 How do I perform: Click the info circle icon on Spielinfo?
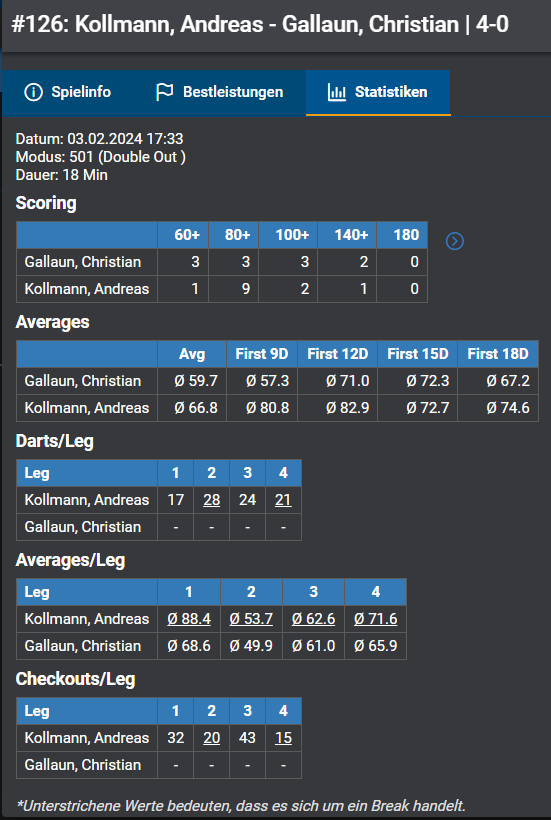point(33,93)
